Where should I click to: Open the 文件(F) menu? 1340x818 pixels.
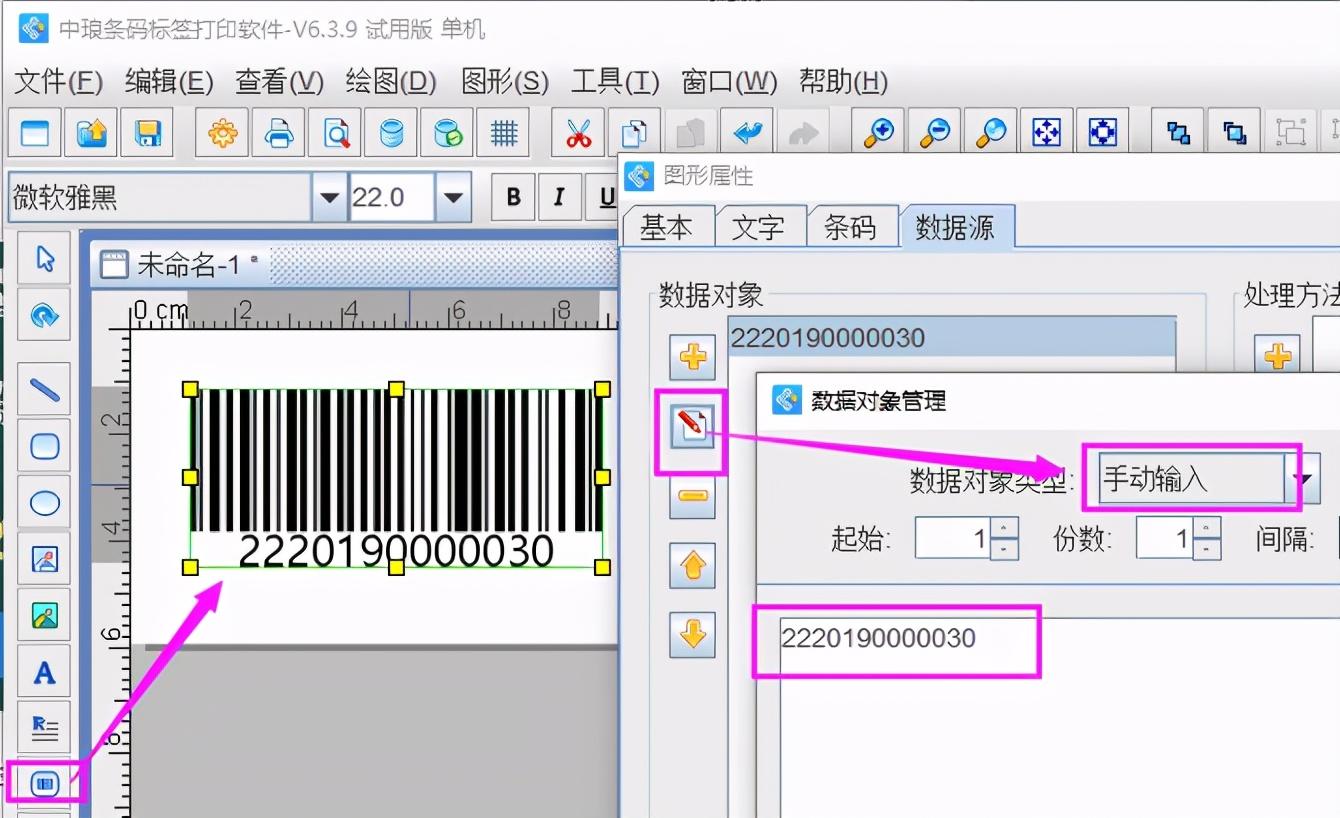59,82
